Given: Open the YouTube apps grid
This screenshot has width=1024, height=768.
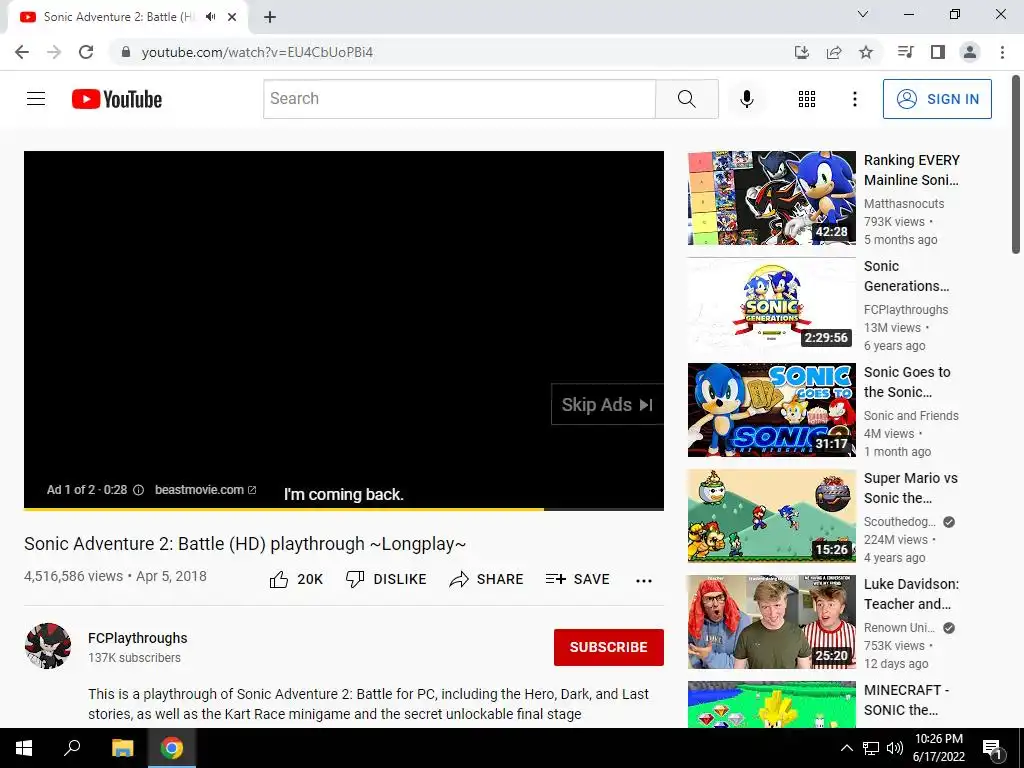Looking at the screenshot, I should coord(807,99).
